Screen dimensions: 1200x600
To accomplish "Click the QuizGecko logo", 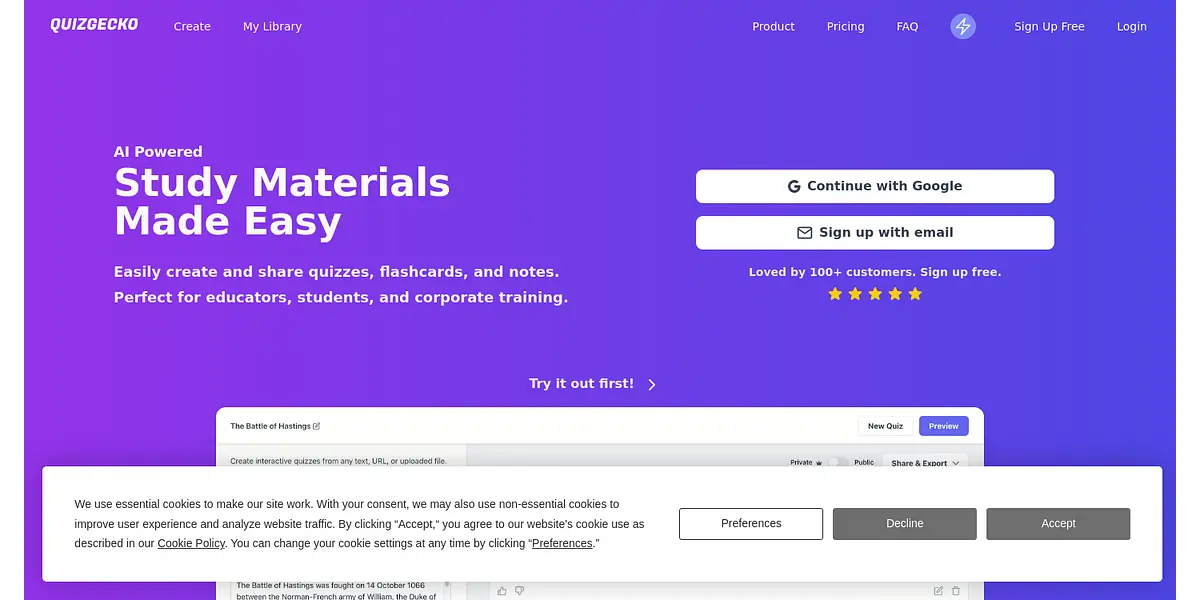I will tap(94, 25).
